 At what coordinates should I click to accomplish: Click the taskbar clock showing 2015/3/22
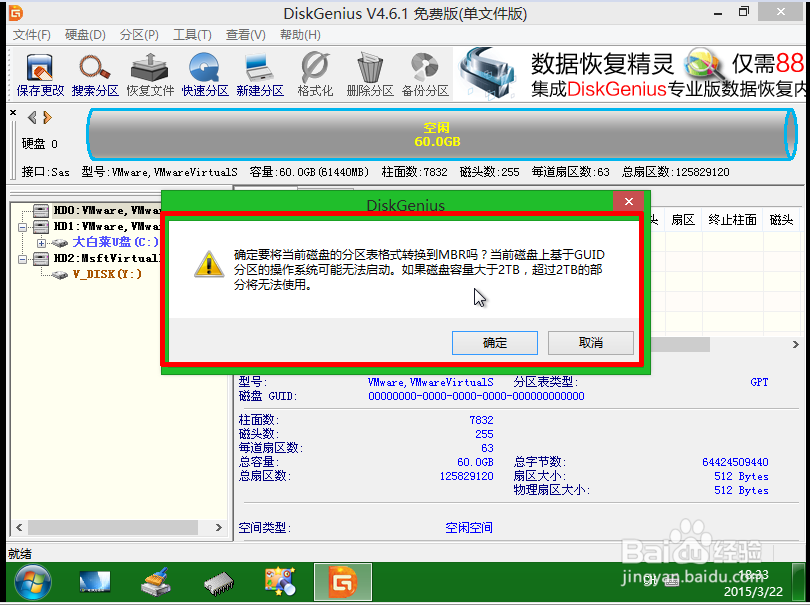[753, 583]
